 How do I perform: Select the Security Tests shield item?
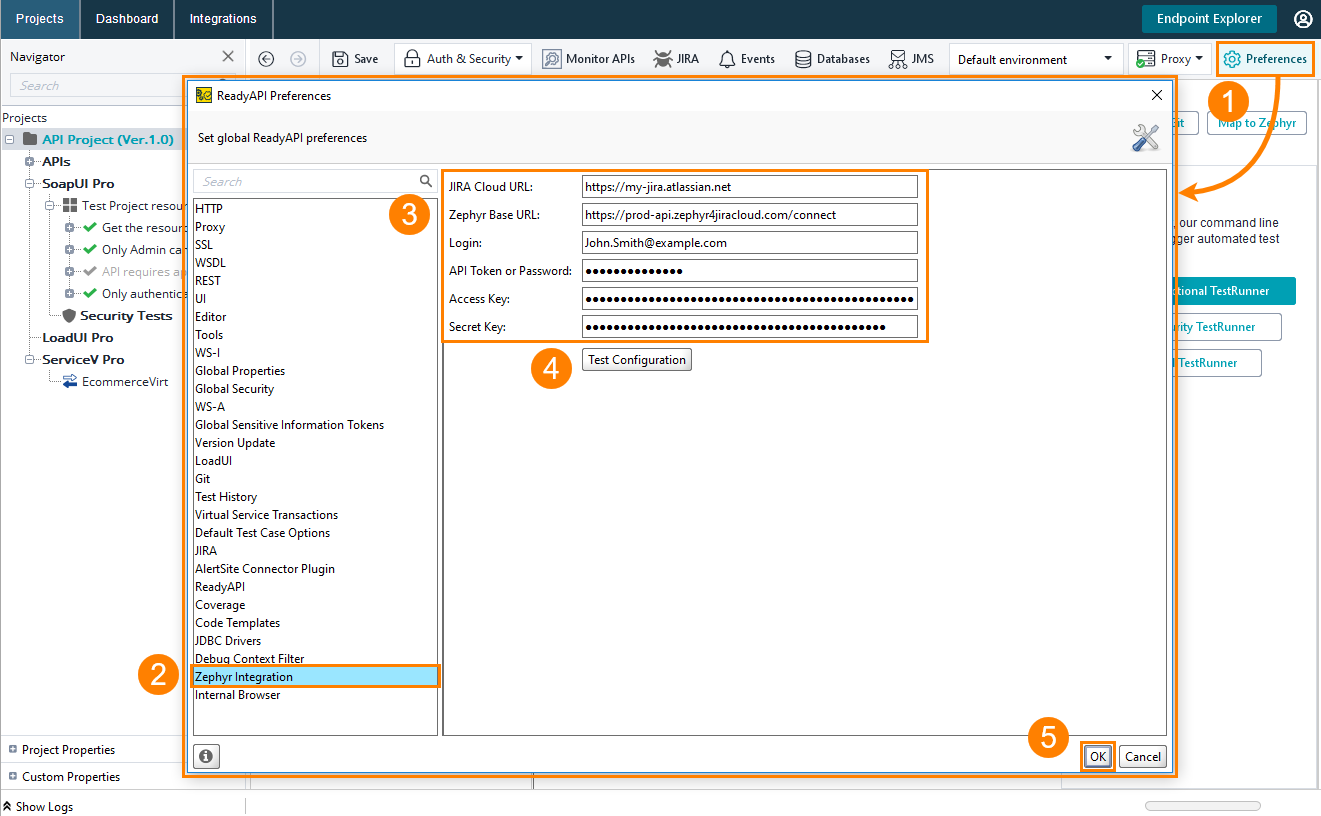pos(117,315)
